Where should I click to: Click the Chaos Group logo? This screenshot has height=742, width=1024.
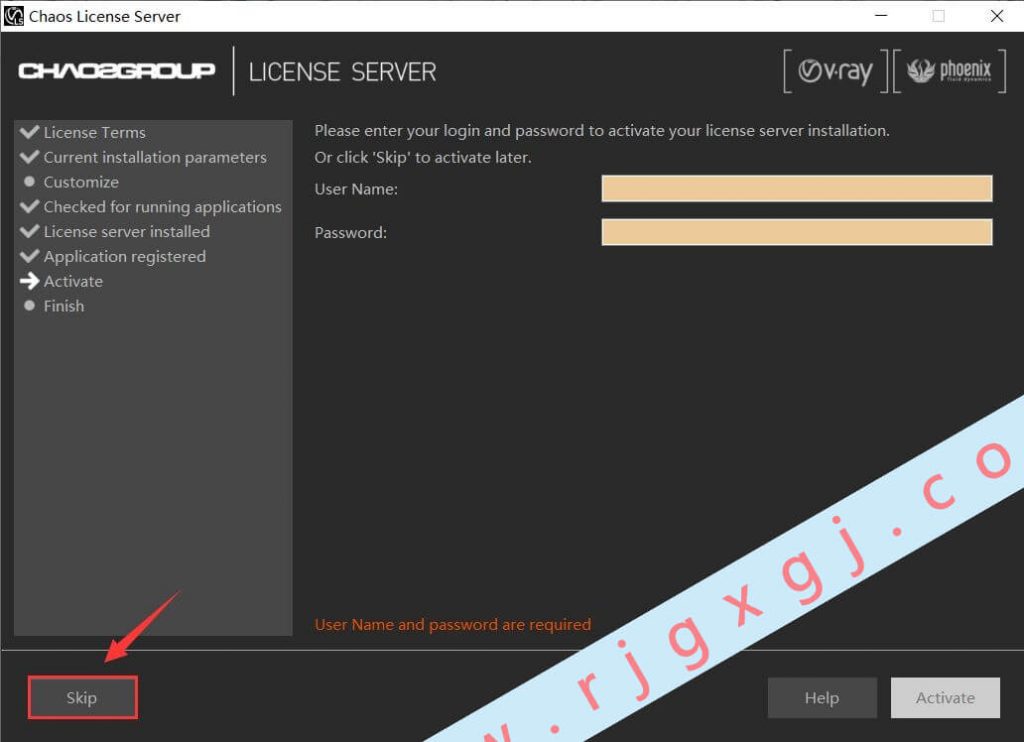pos(116,71)
